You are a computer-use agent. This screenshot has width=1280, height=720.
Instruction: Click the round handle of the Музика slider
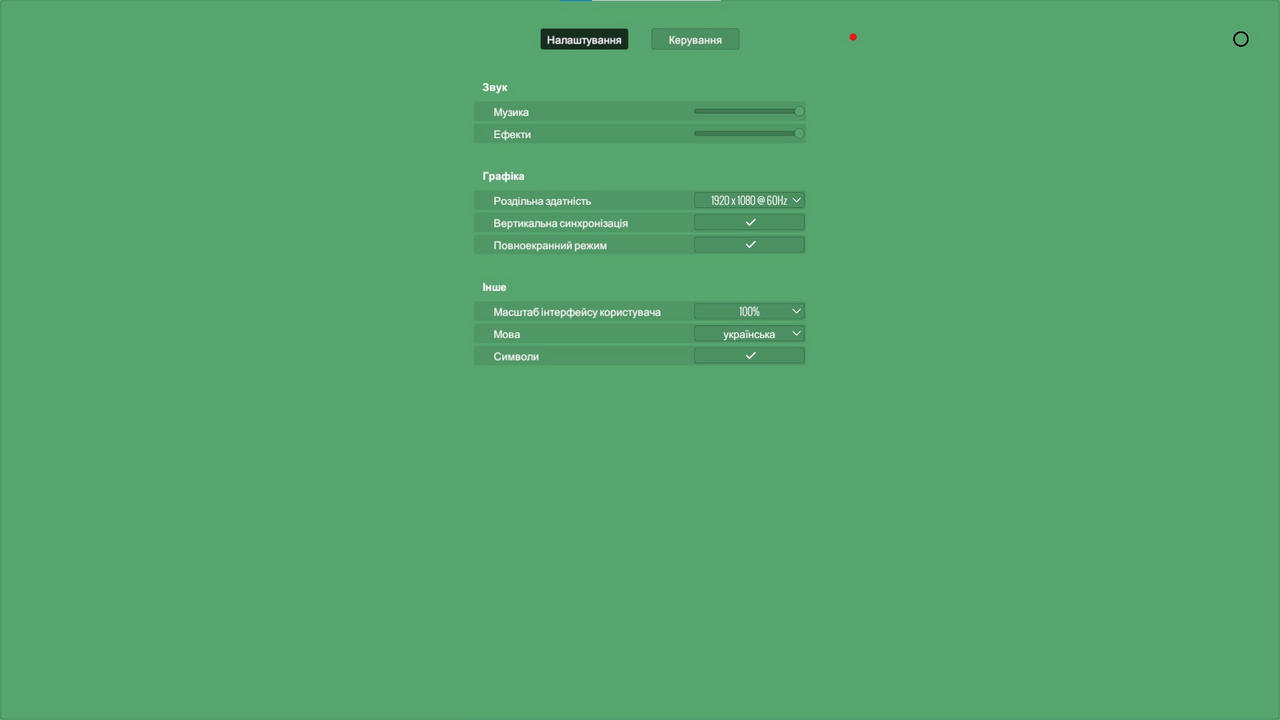point(799,112)
